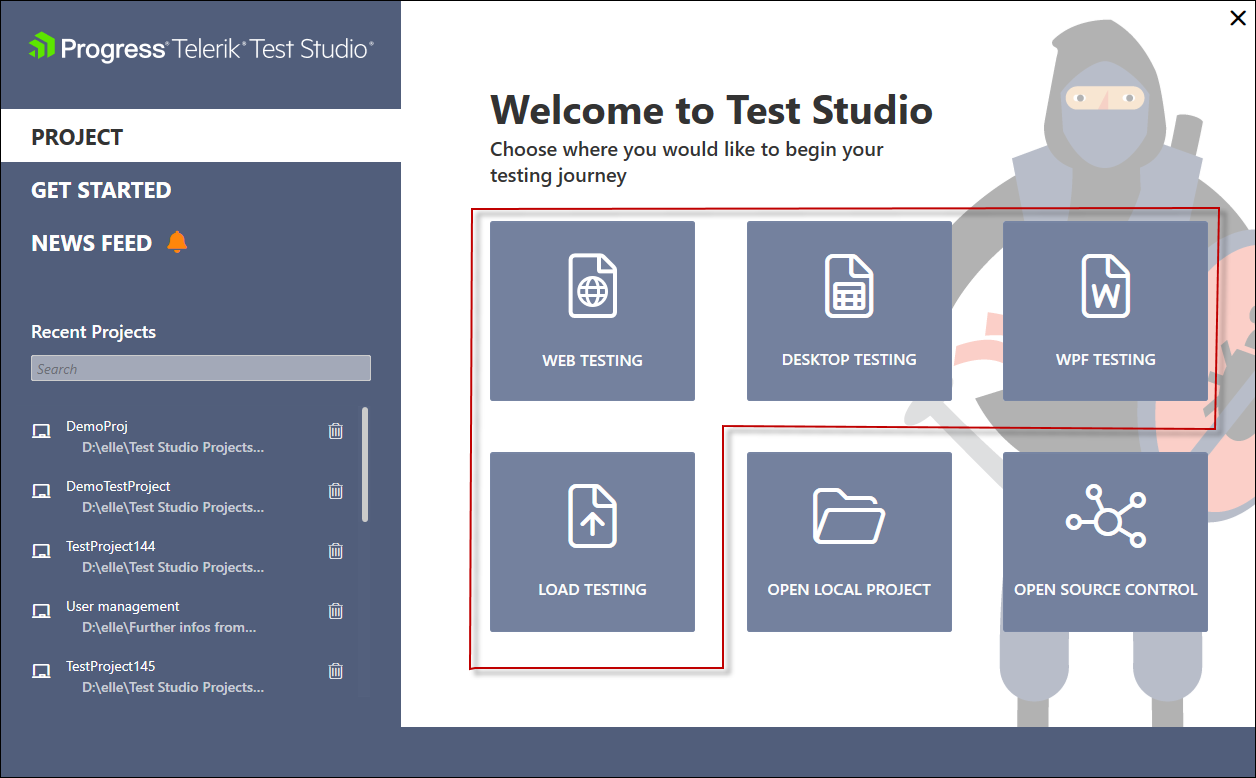The width and height of the screenshot is (1256, 778).
Task: Click the computer icon beside DemoTestProject
Action: (41, 491)
